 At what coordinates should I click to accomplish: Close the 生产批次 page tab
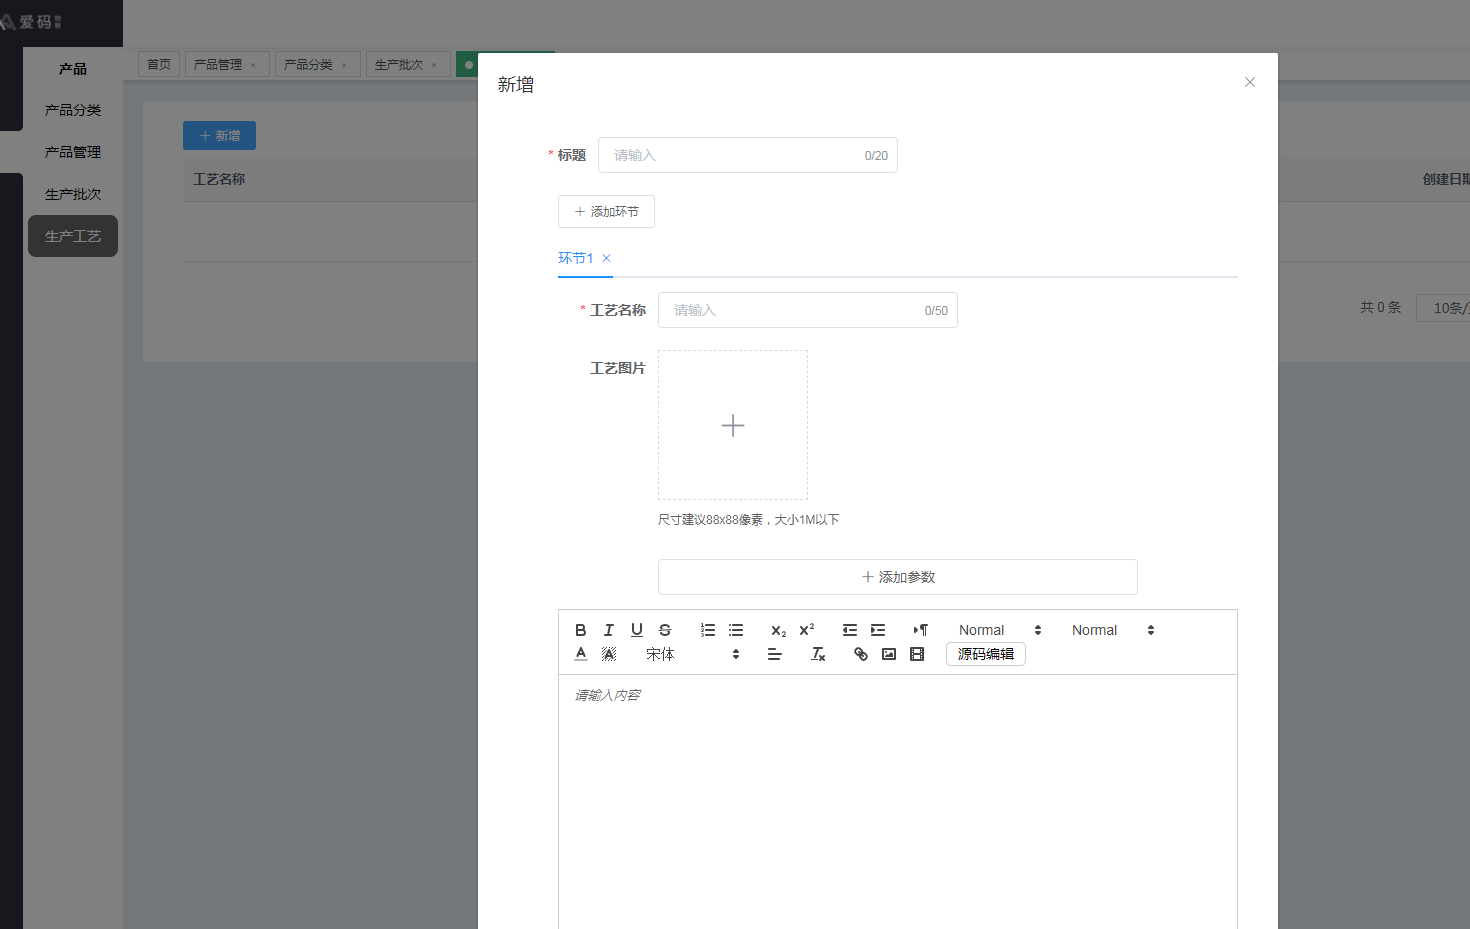tap(434, 65)
